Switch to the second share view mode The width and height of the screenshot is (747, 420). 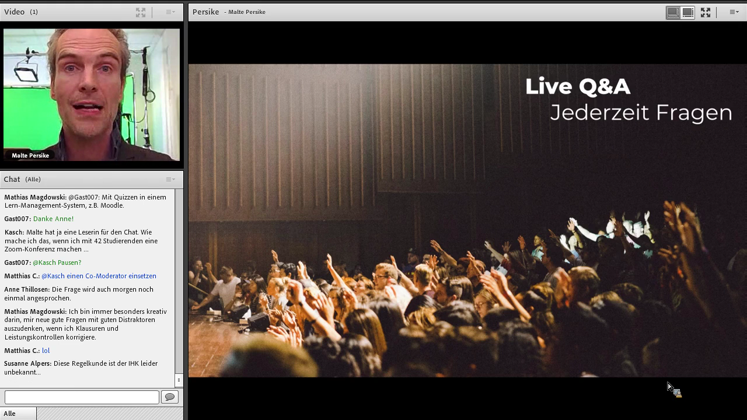pyautogui.click(x=688, y=12)
